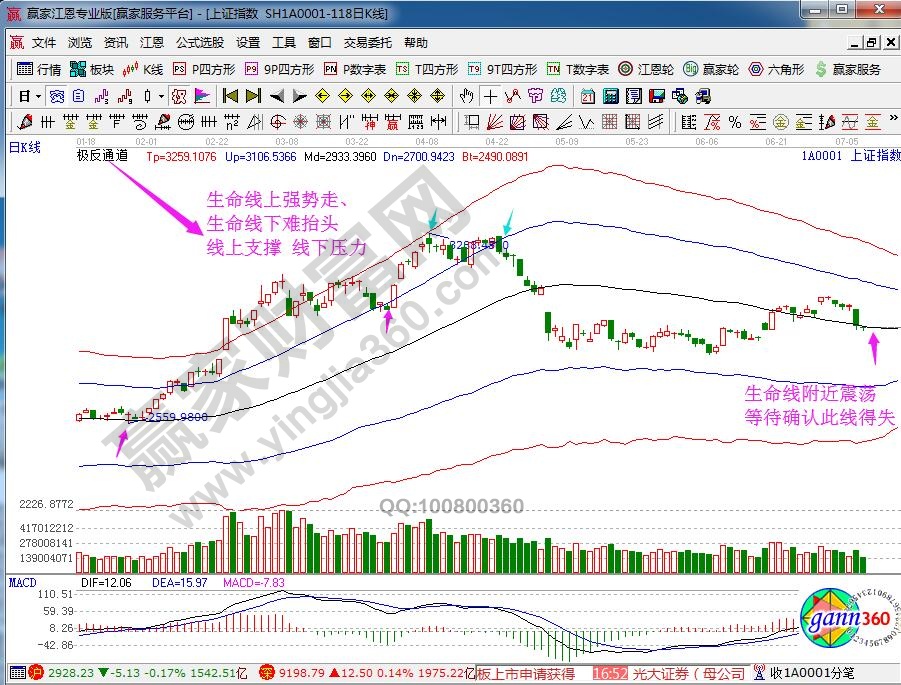
Task: Open the calculator icon in toolbar
Action: point(609,96)
